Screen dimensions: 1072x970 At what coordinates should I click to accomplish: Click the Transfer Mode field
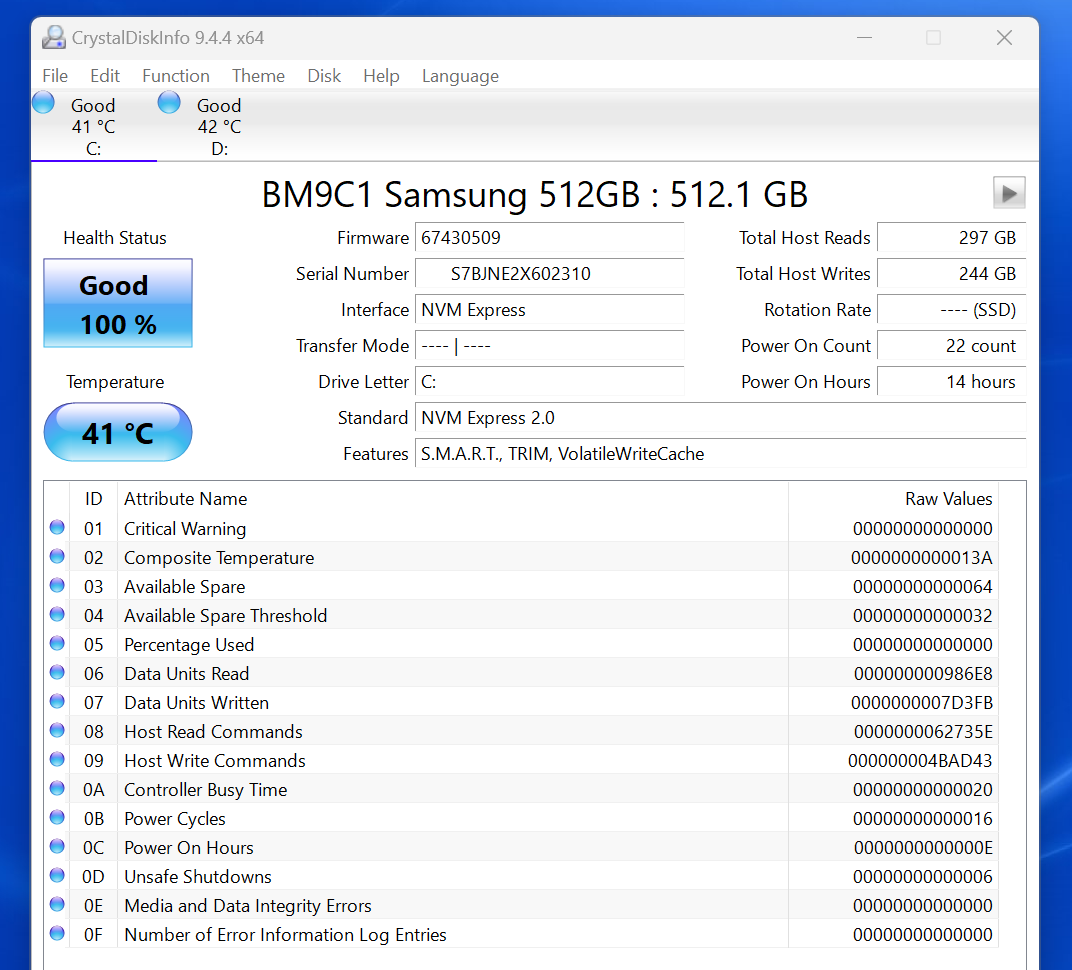click(549, 346)
